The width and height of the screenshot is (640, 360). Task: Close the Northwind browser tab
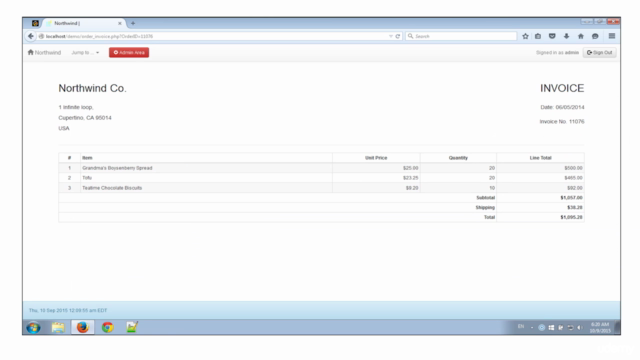tap(120, 24)
